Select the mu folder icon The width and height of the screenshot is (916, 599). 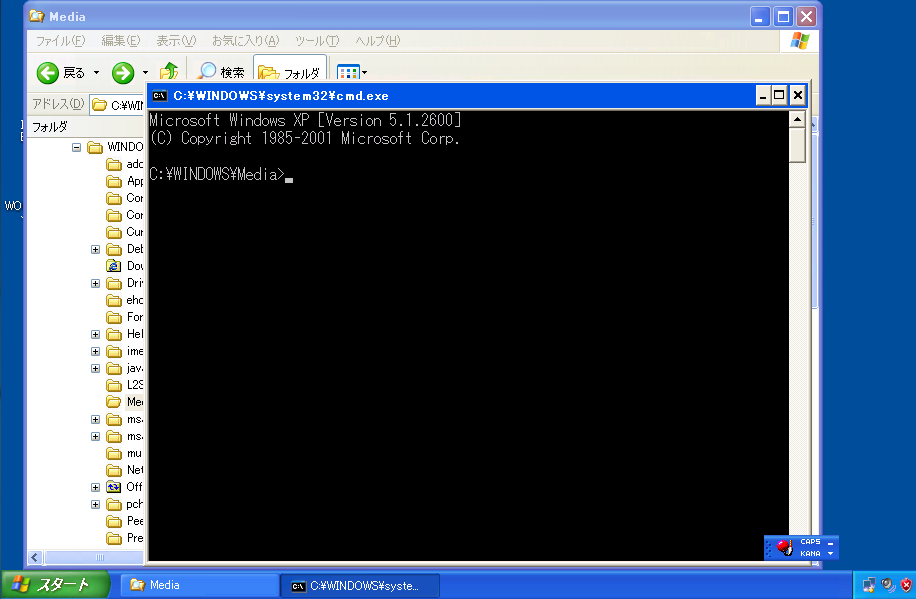114,453
